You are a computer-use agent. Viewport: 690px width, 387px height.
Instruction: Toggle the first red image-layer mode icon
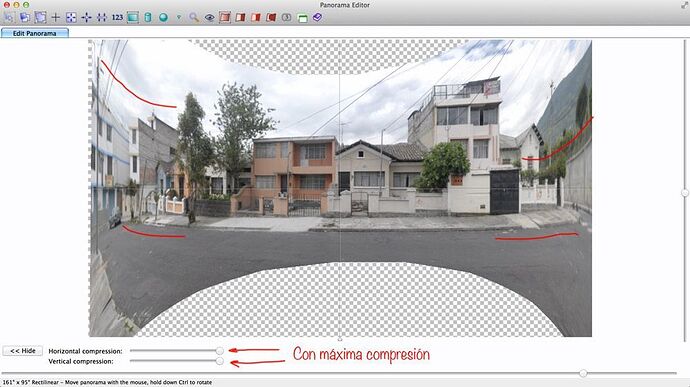225,18
